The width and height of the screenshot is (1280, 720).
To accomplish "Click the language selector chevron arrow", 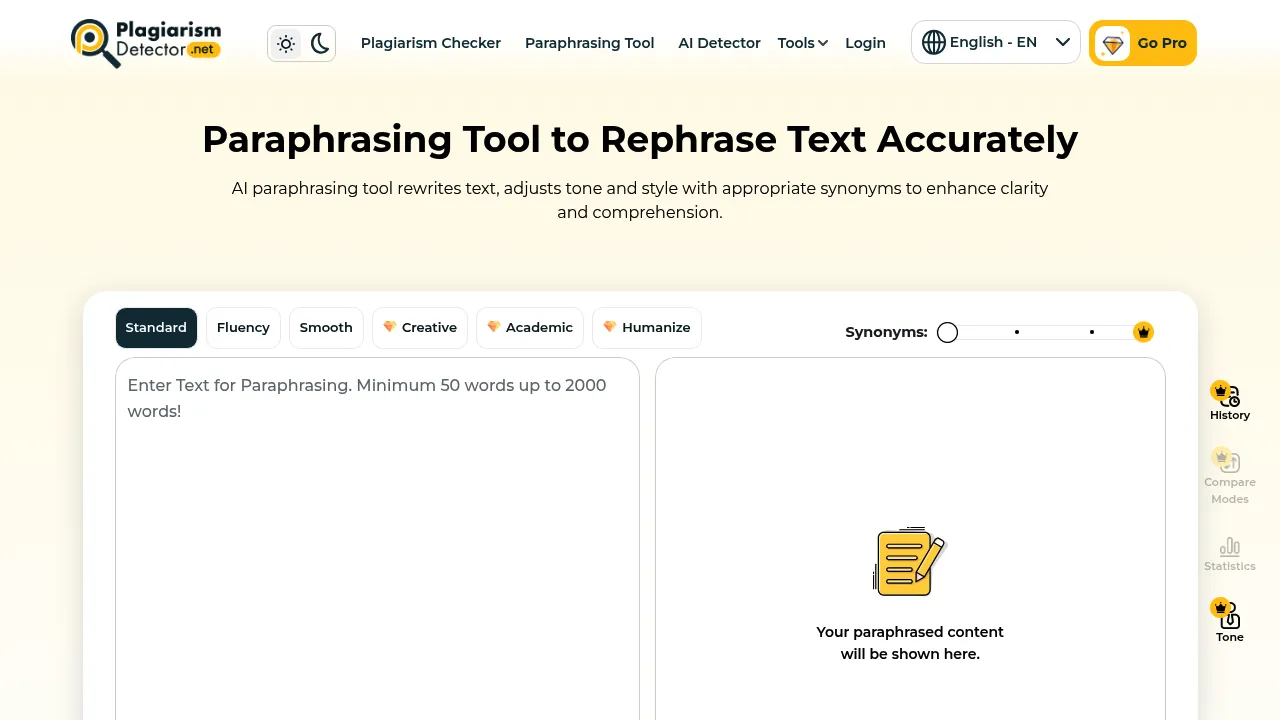I will click(x=1063, y=42).
